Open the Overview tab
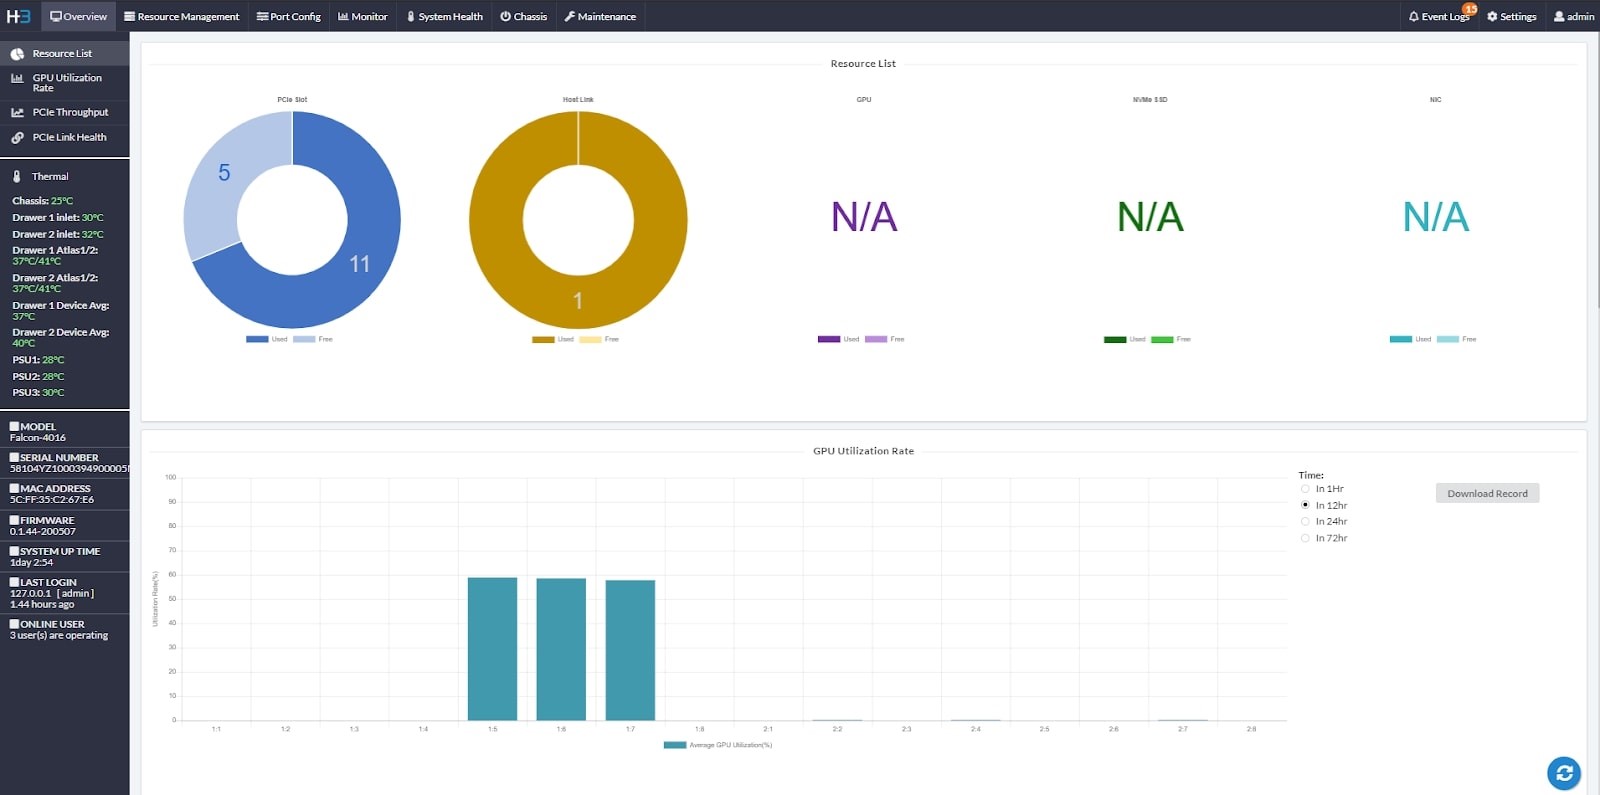The image size is (1600, 795). point(78,16)
